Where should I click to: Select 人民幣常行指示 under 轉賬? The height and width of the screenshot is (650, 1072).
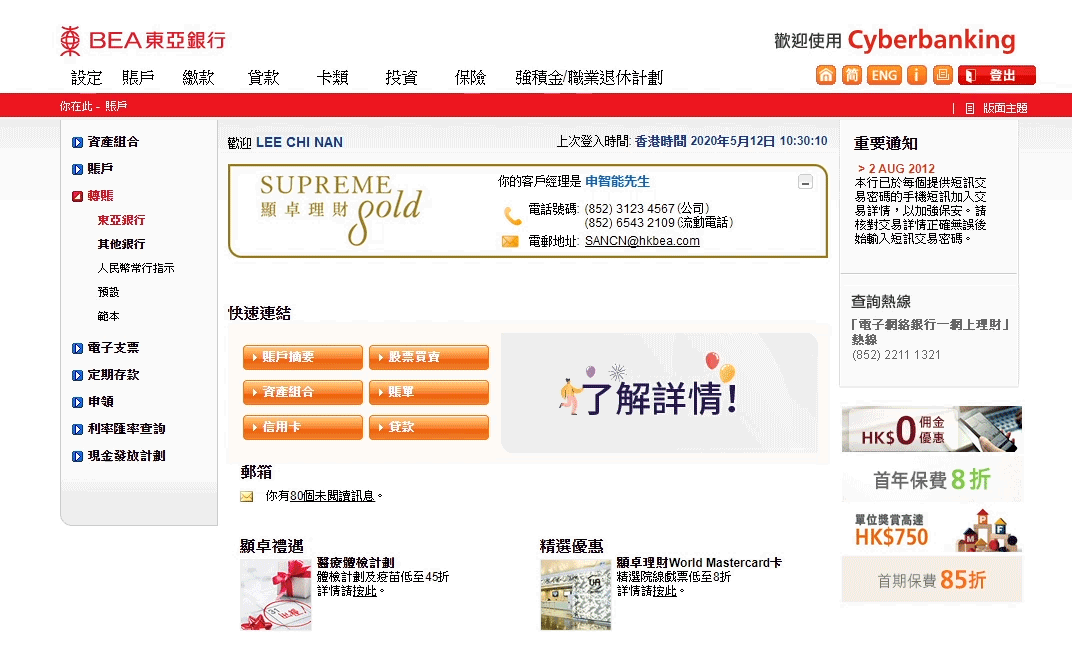pos(135,268)
